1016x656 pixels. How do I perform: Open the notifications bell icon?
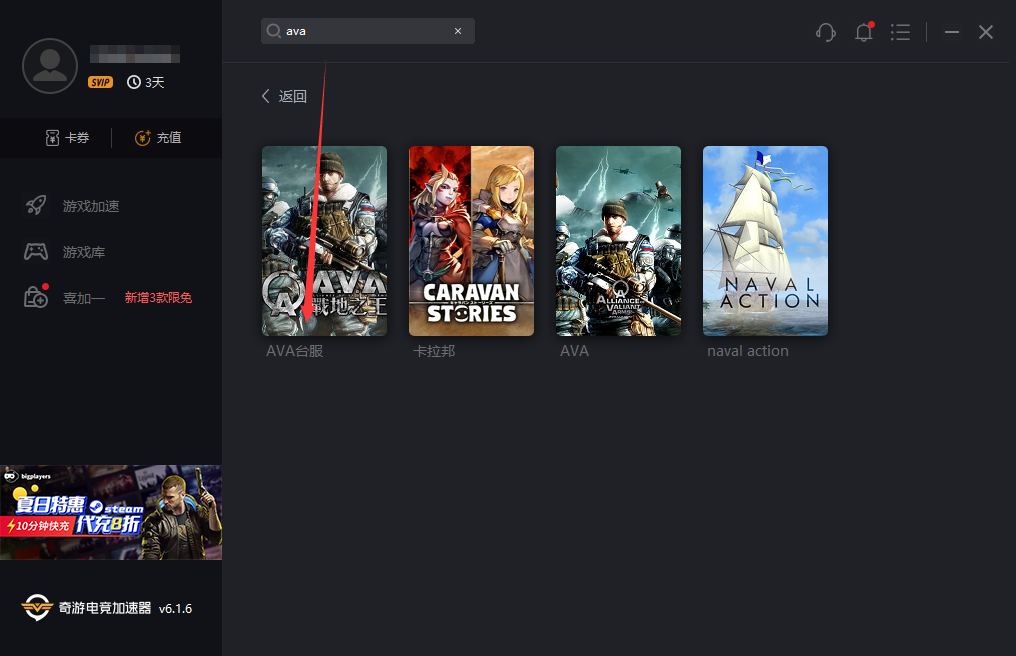tap(864, 32)
